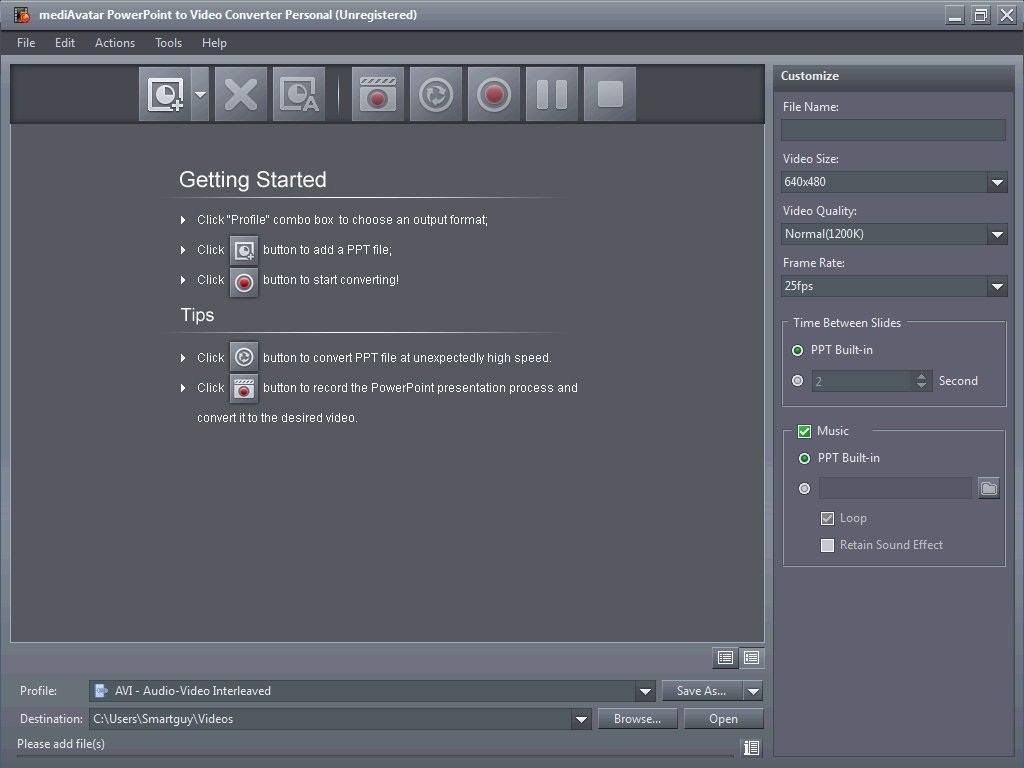Click the Stop toolbar button
1024x768 pixels.
(610, 94)
